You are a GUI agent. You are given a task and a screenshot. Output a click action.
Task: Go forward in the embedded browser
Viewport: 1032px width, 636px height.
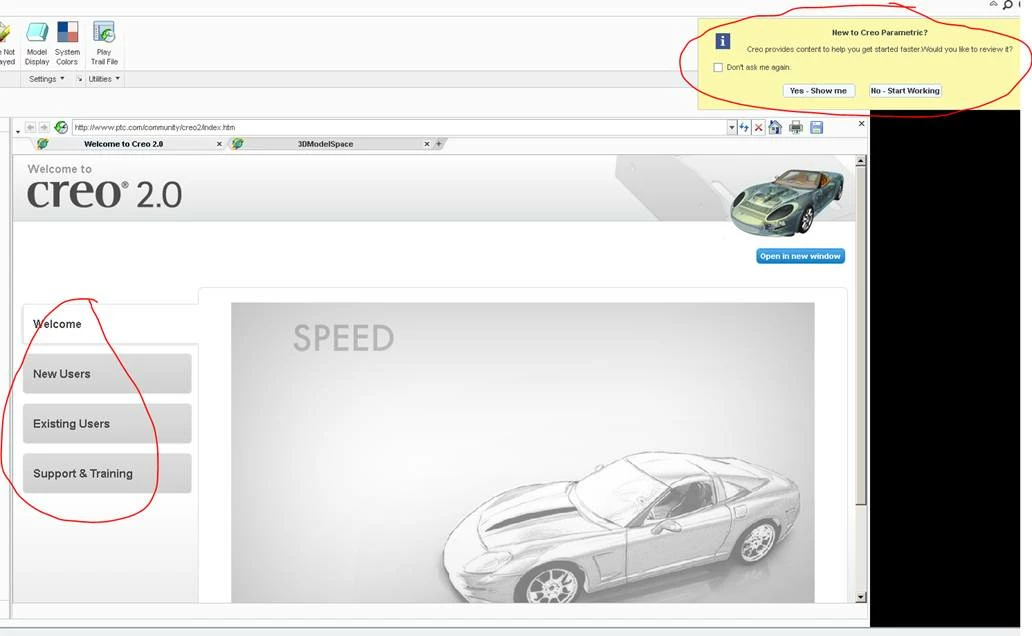pyautogui.click(x=44, y=127)
